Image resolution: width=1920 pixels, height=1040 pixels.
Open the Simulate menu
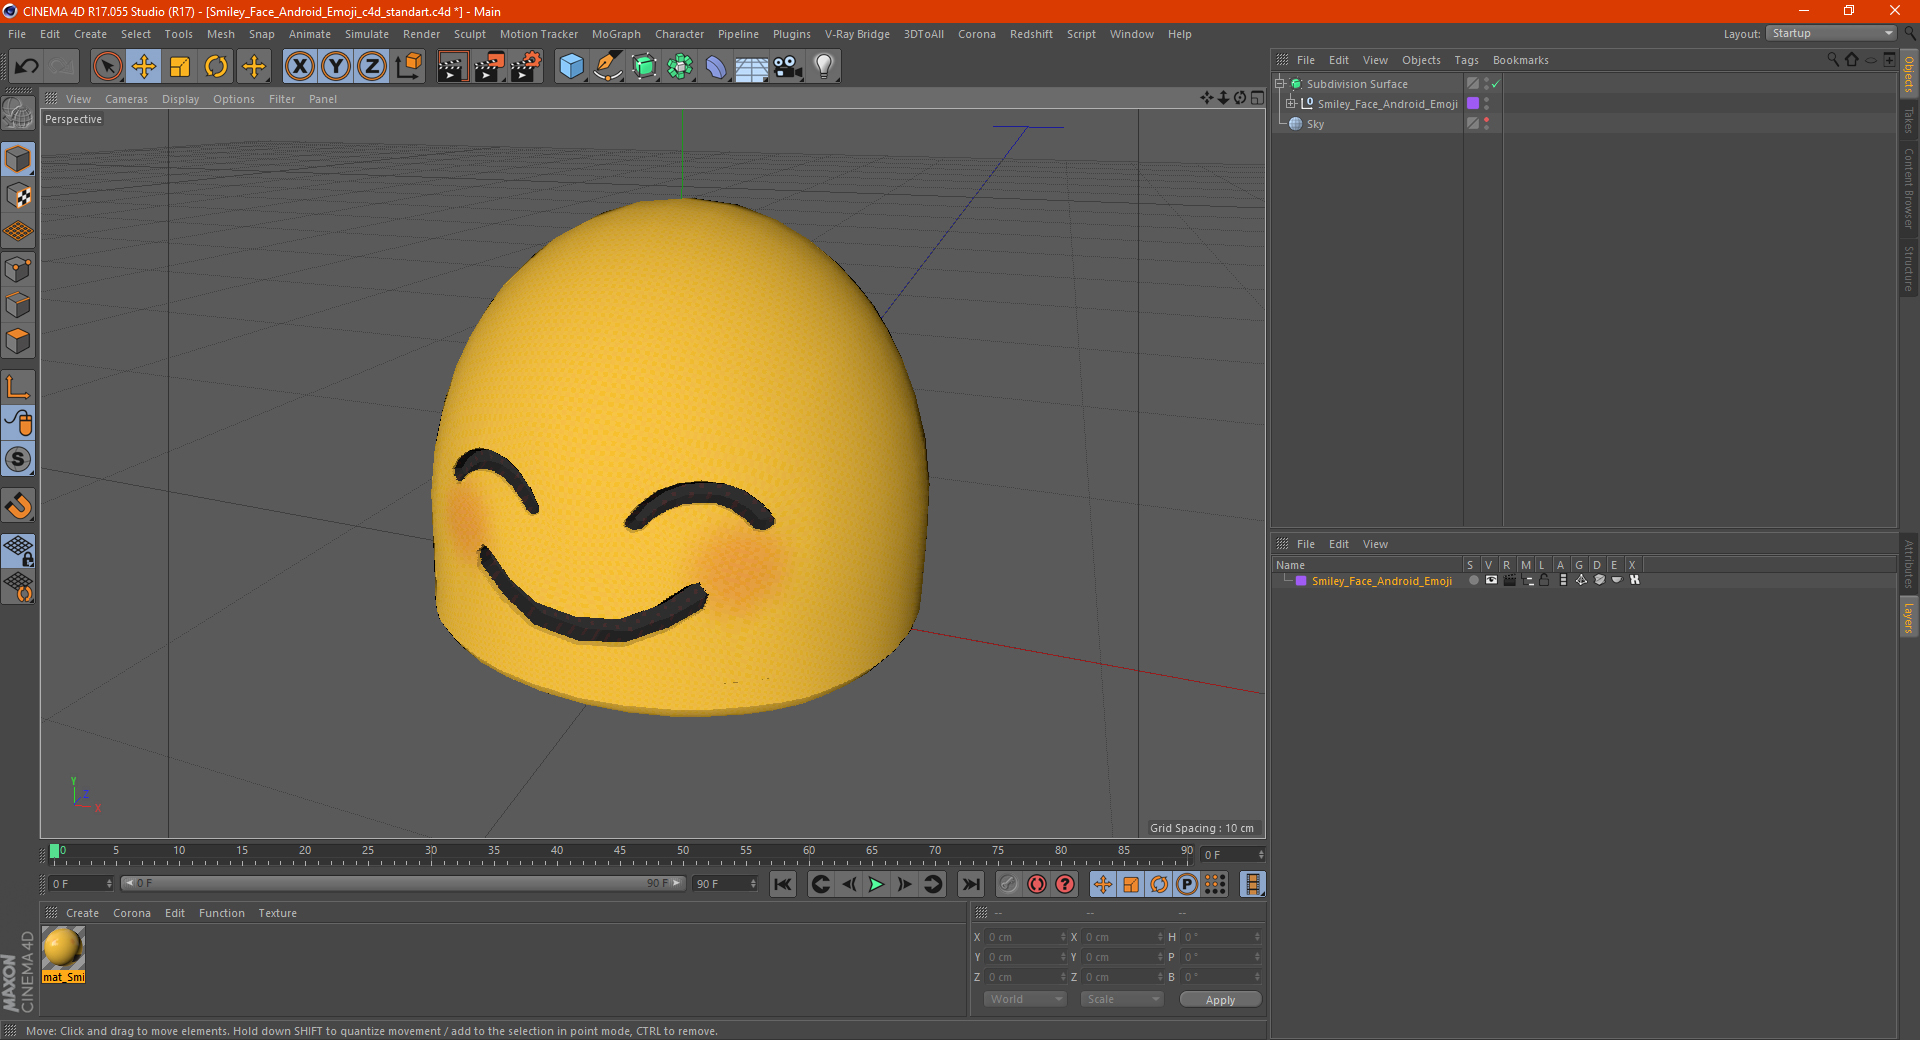[x=367, y=34]
